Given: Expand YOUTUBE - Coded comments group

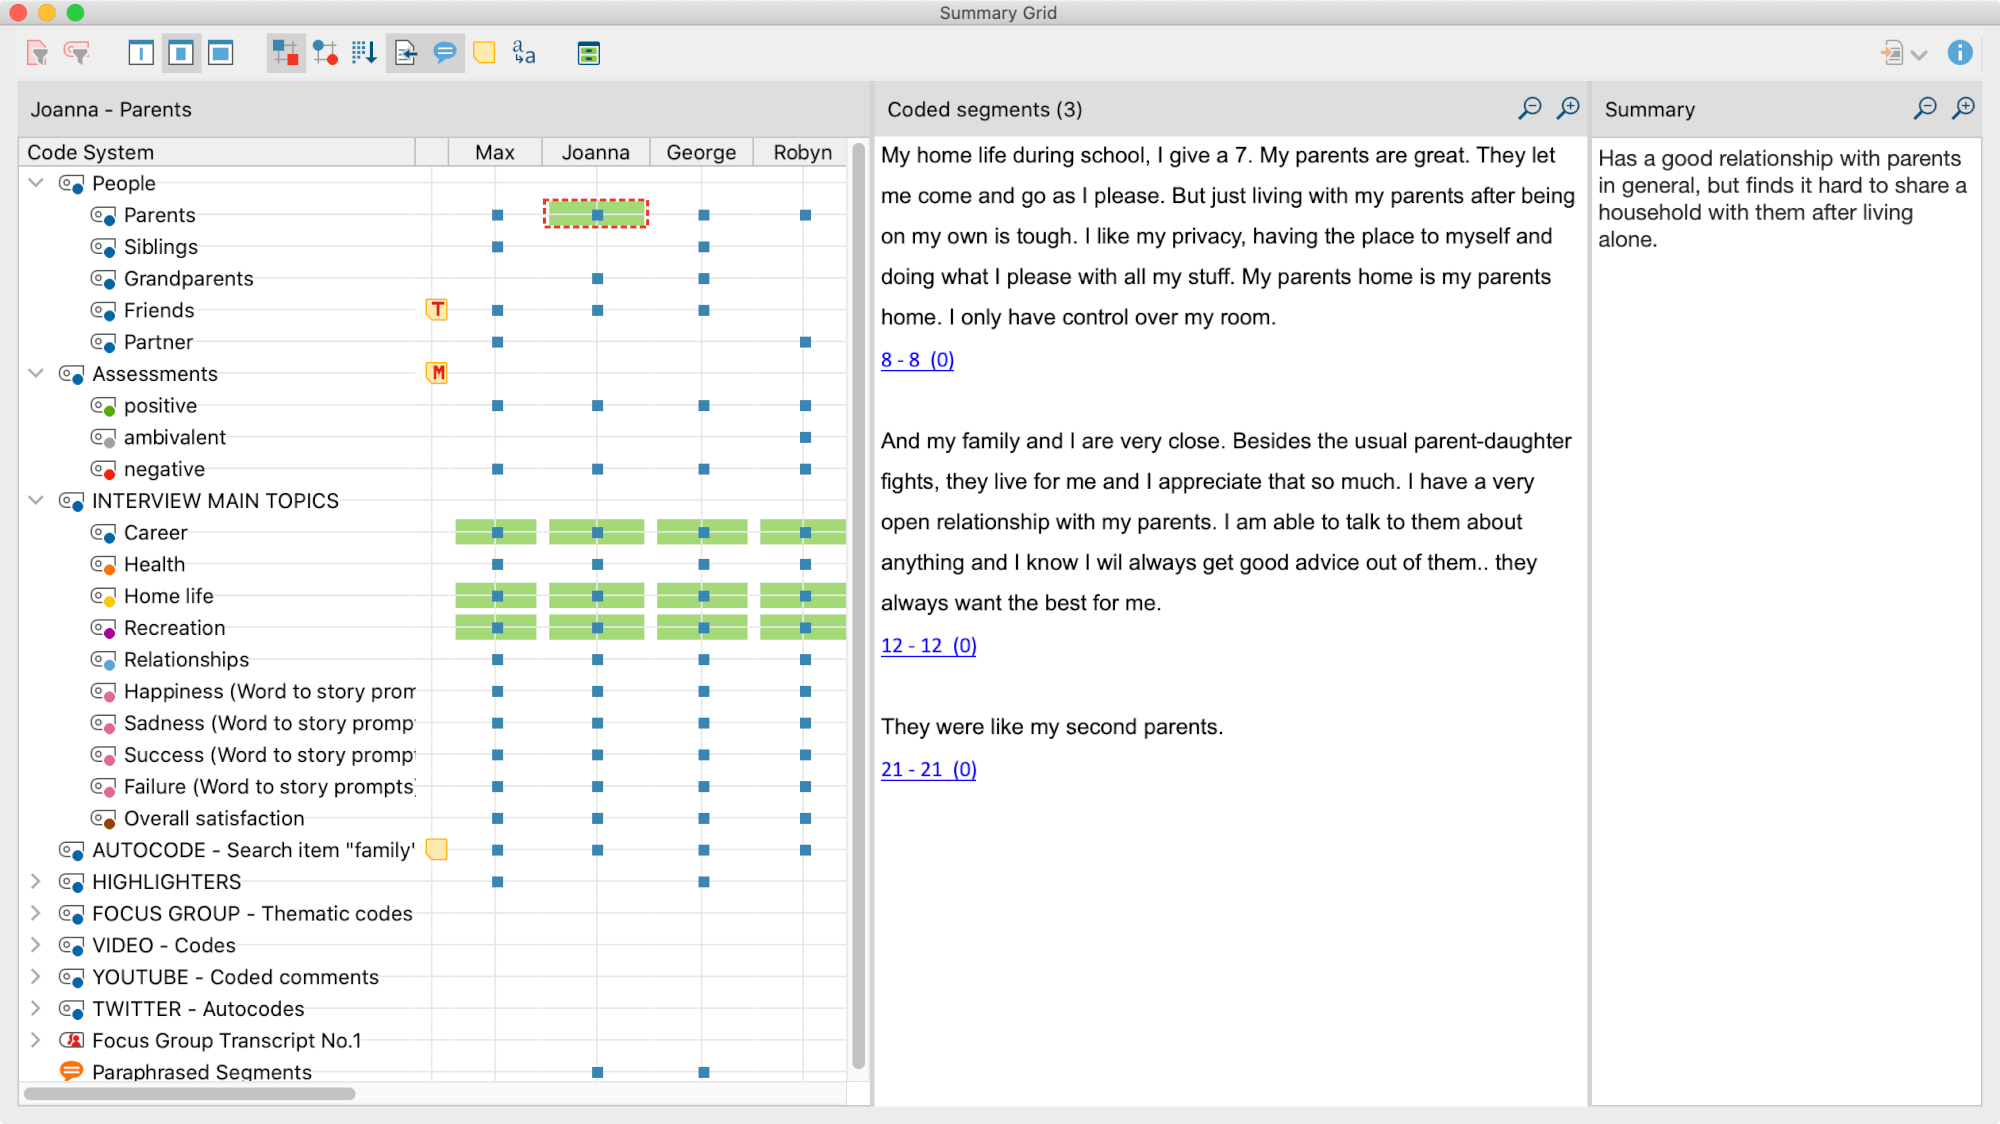Looking at the screenshot, I should tap(37, 976).
